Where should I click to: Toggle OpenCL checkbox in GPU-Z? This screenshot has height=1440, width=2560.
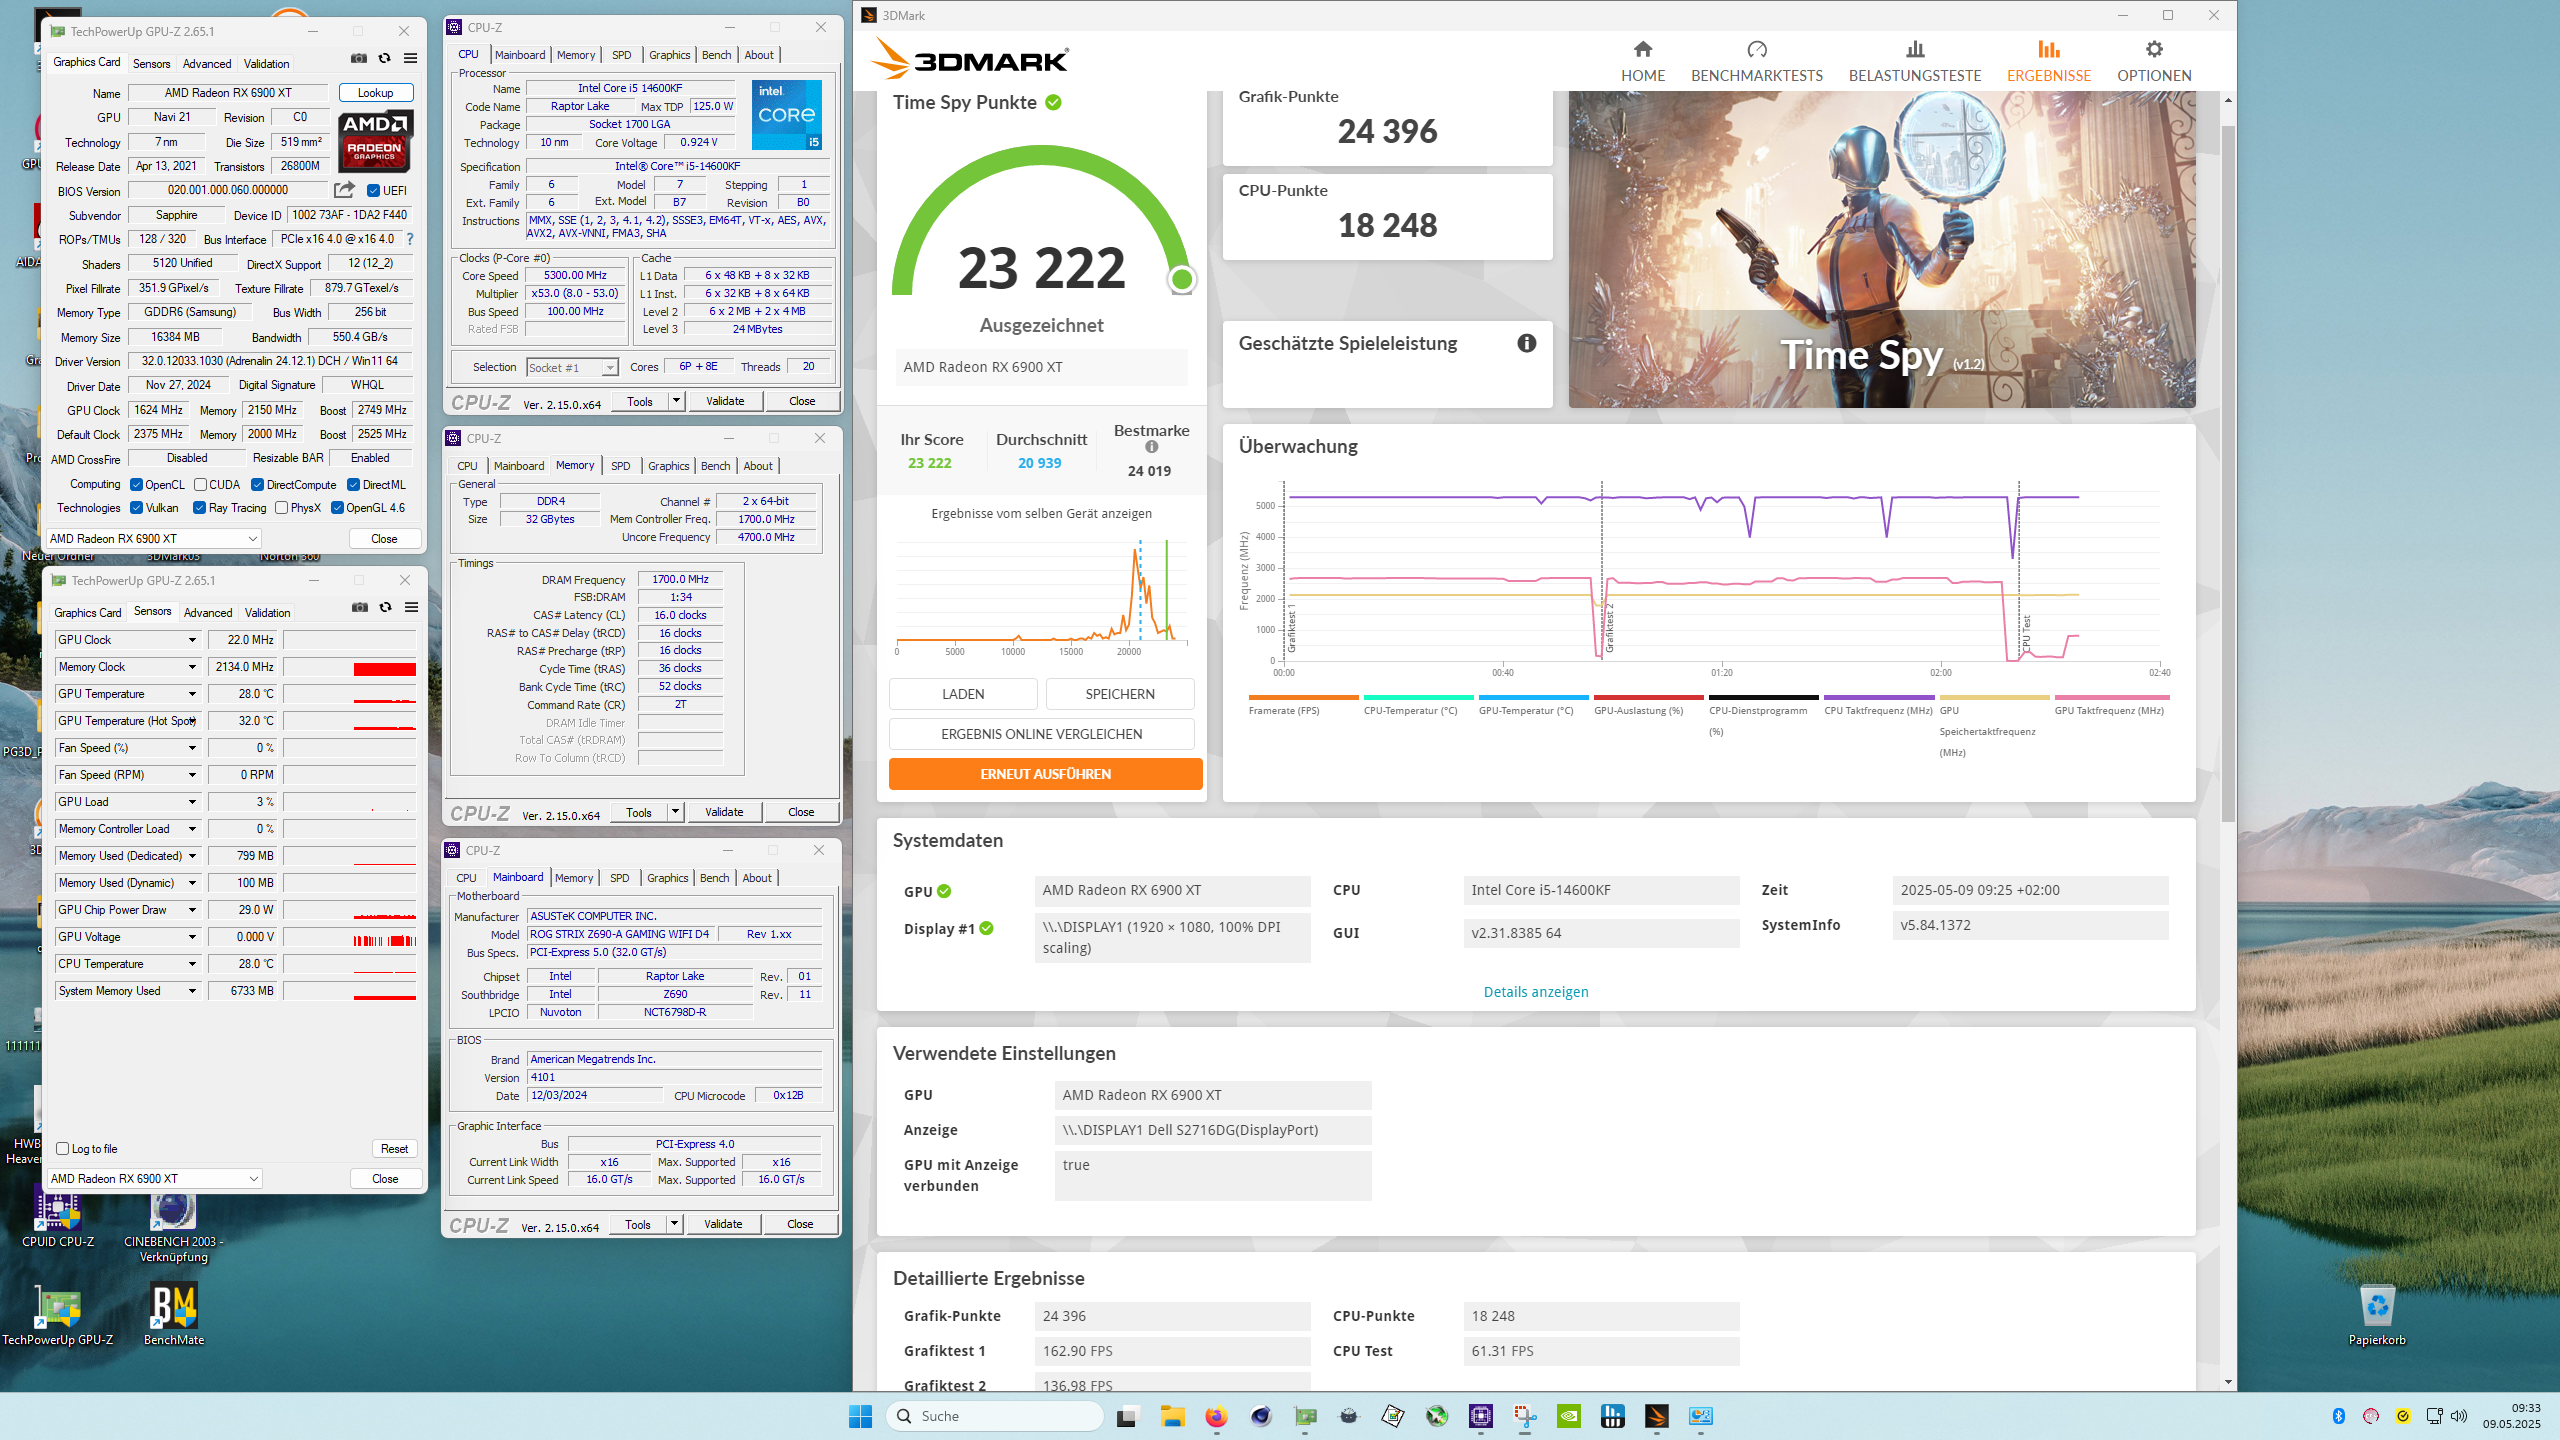(x=136, y=485)
